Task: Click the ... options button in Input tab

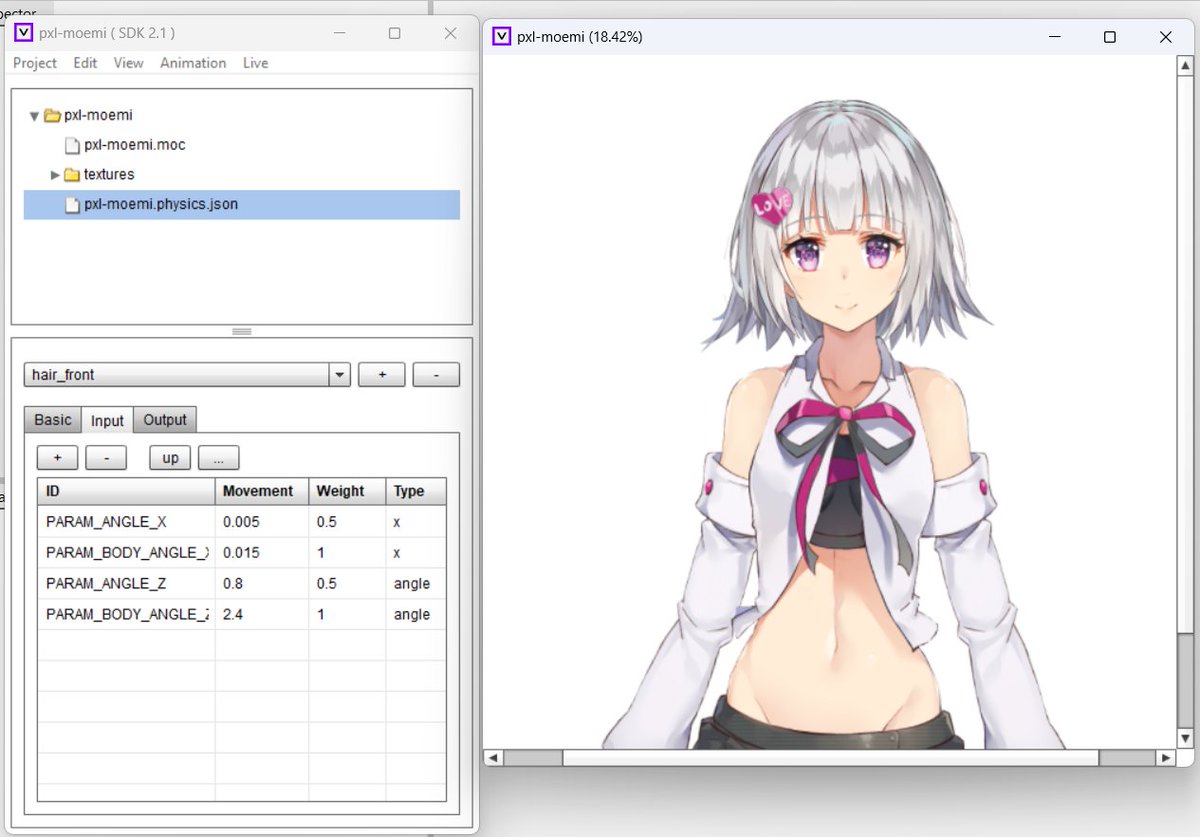Action: pyautogui.click(x=218, y=457)
